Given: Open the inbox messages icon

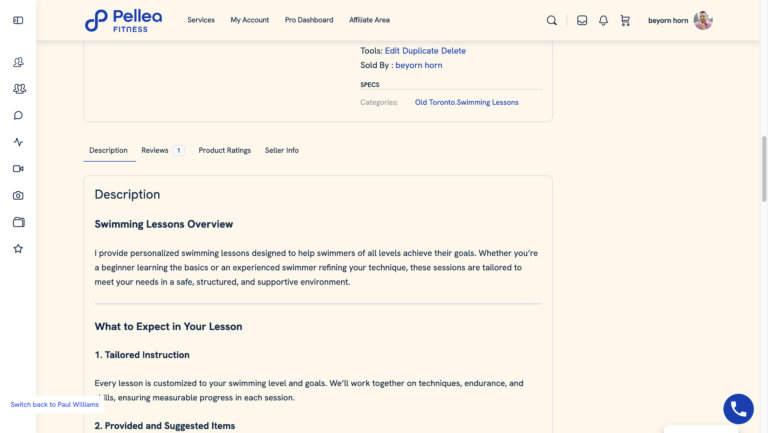Looking at the screenshot, I should pos(582,20).
